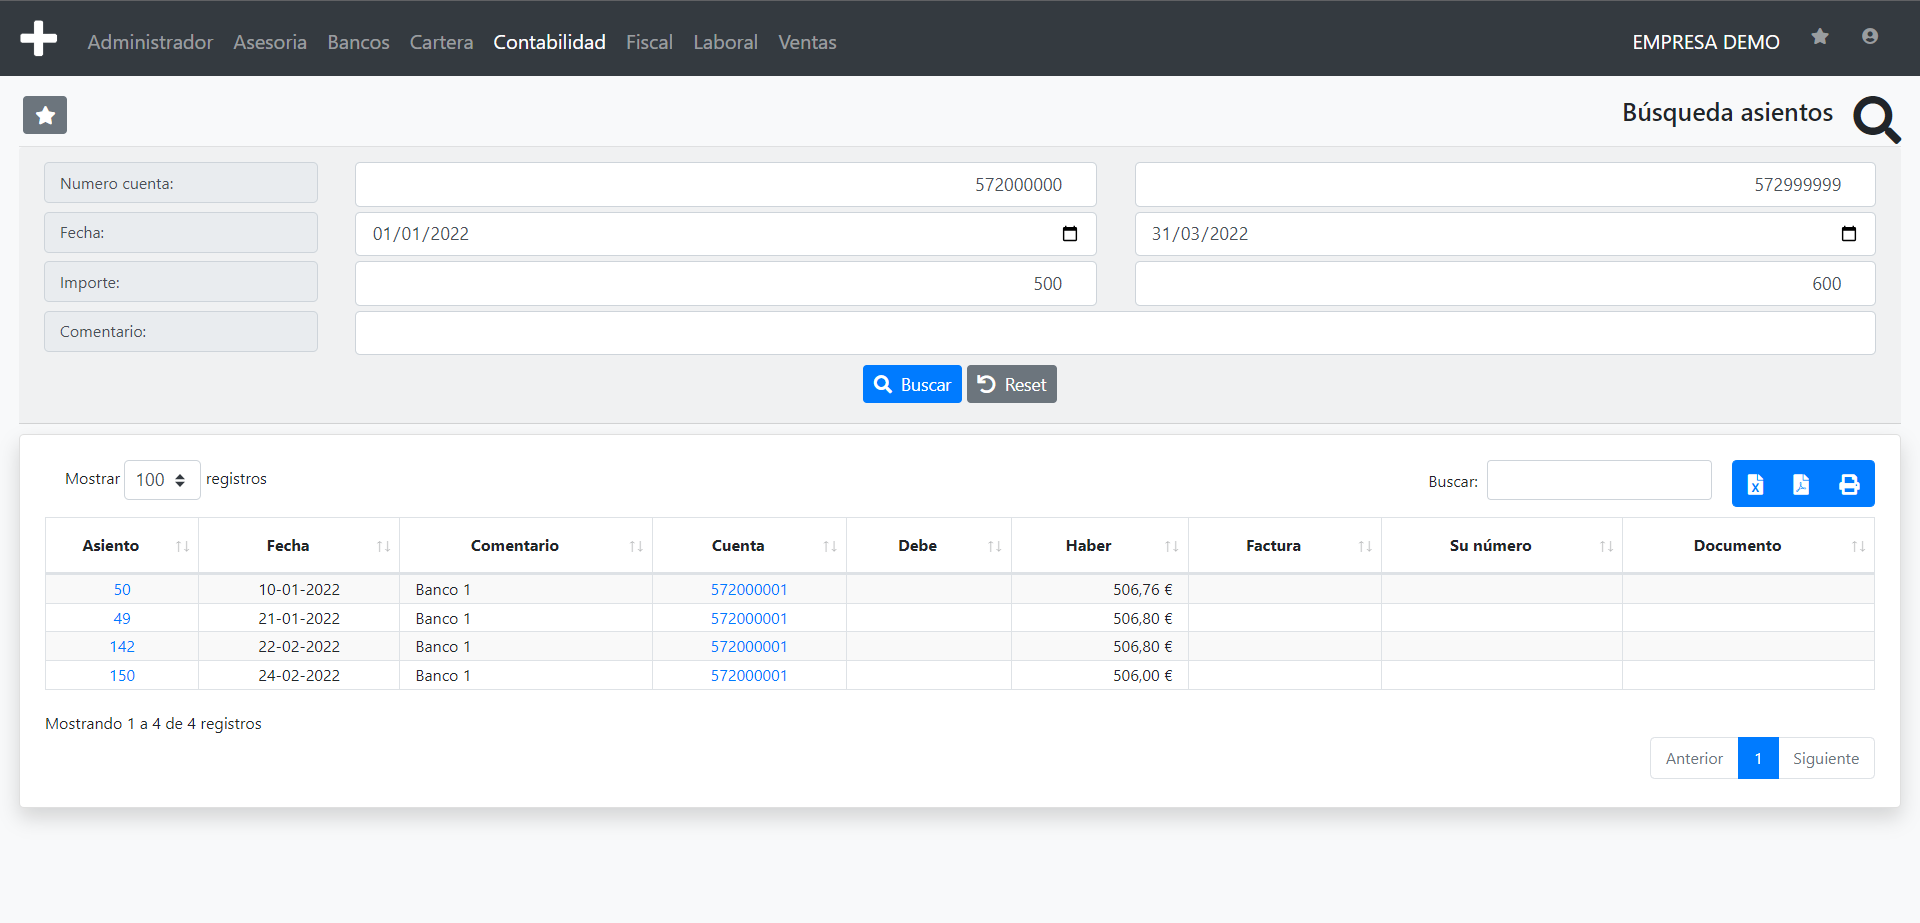Open cuenta 572000001 in the 10-01-2022 row

coord(749,590)
